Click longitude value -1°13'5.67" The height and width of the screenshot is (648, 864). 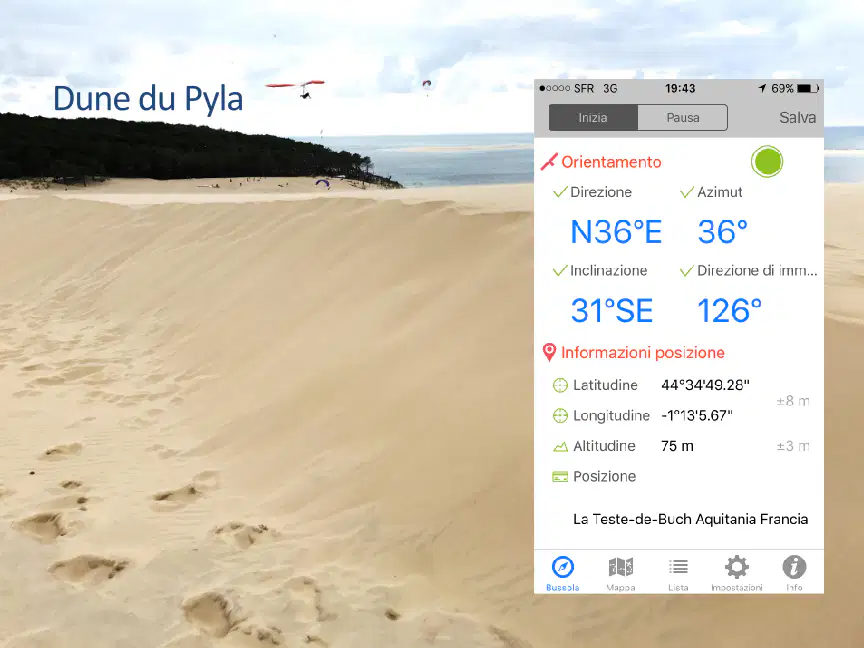point(696,415)
